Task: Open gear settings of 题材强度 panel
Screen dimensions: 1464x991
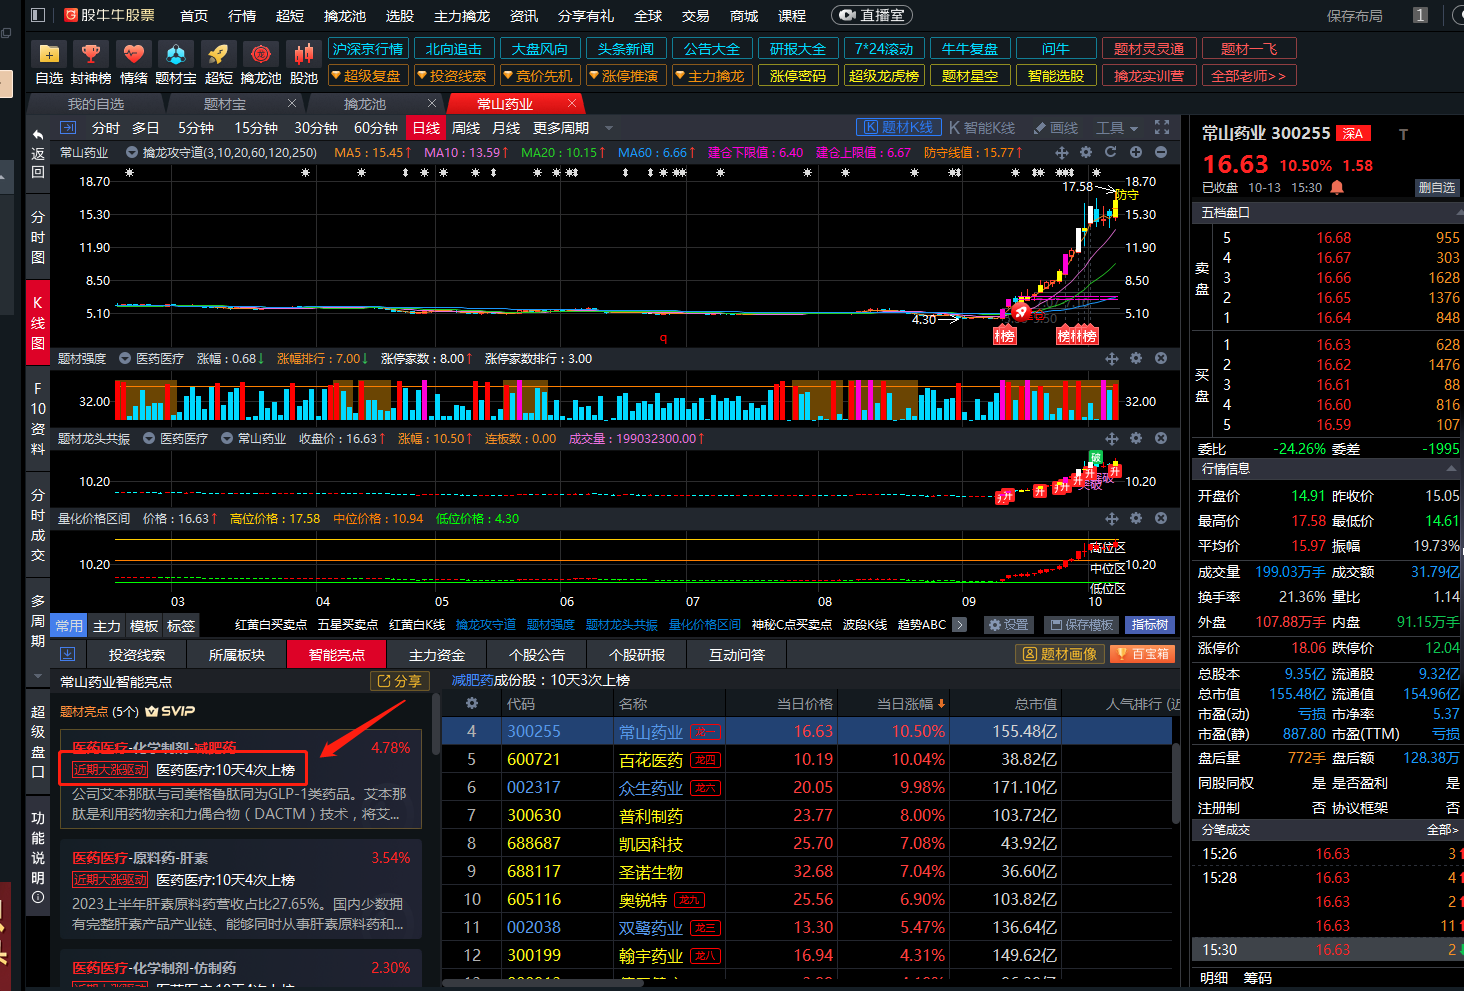Action: (1136, 358)
